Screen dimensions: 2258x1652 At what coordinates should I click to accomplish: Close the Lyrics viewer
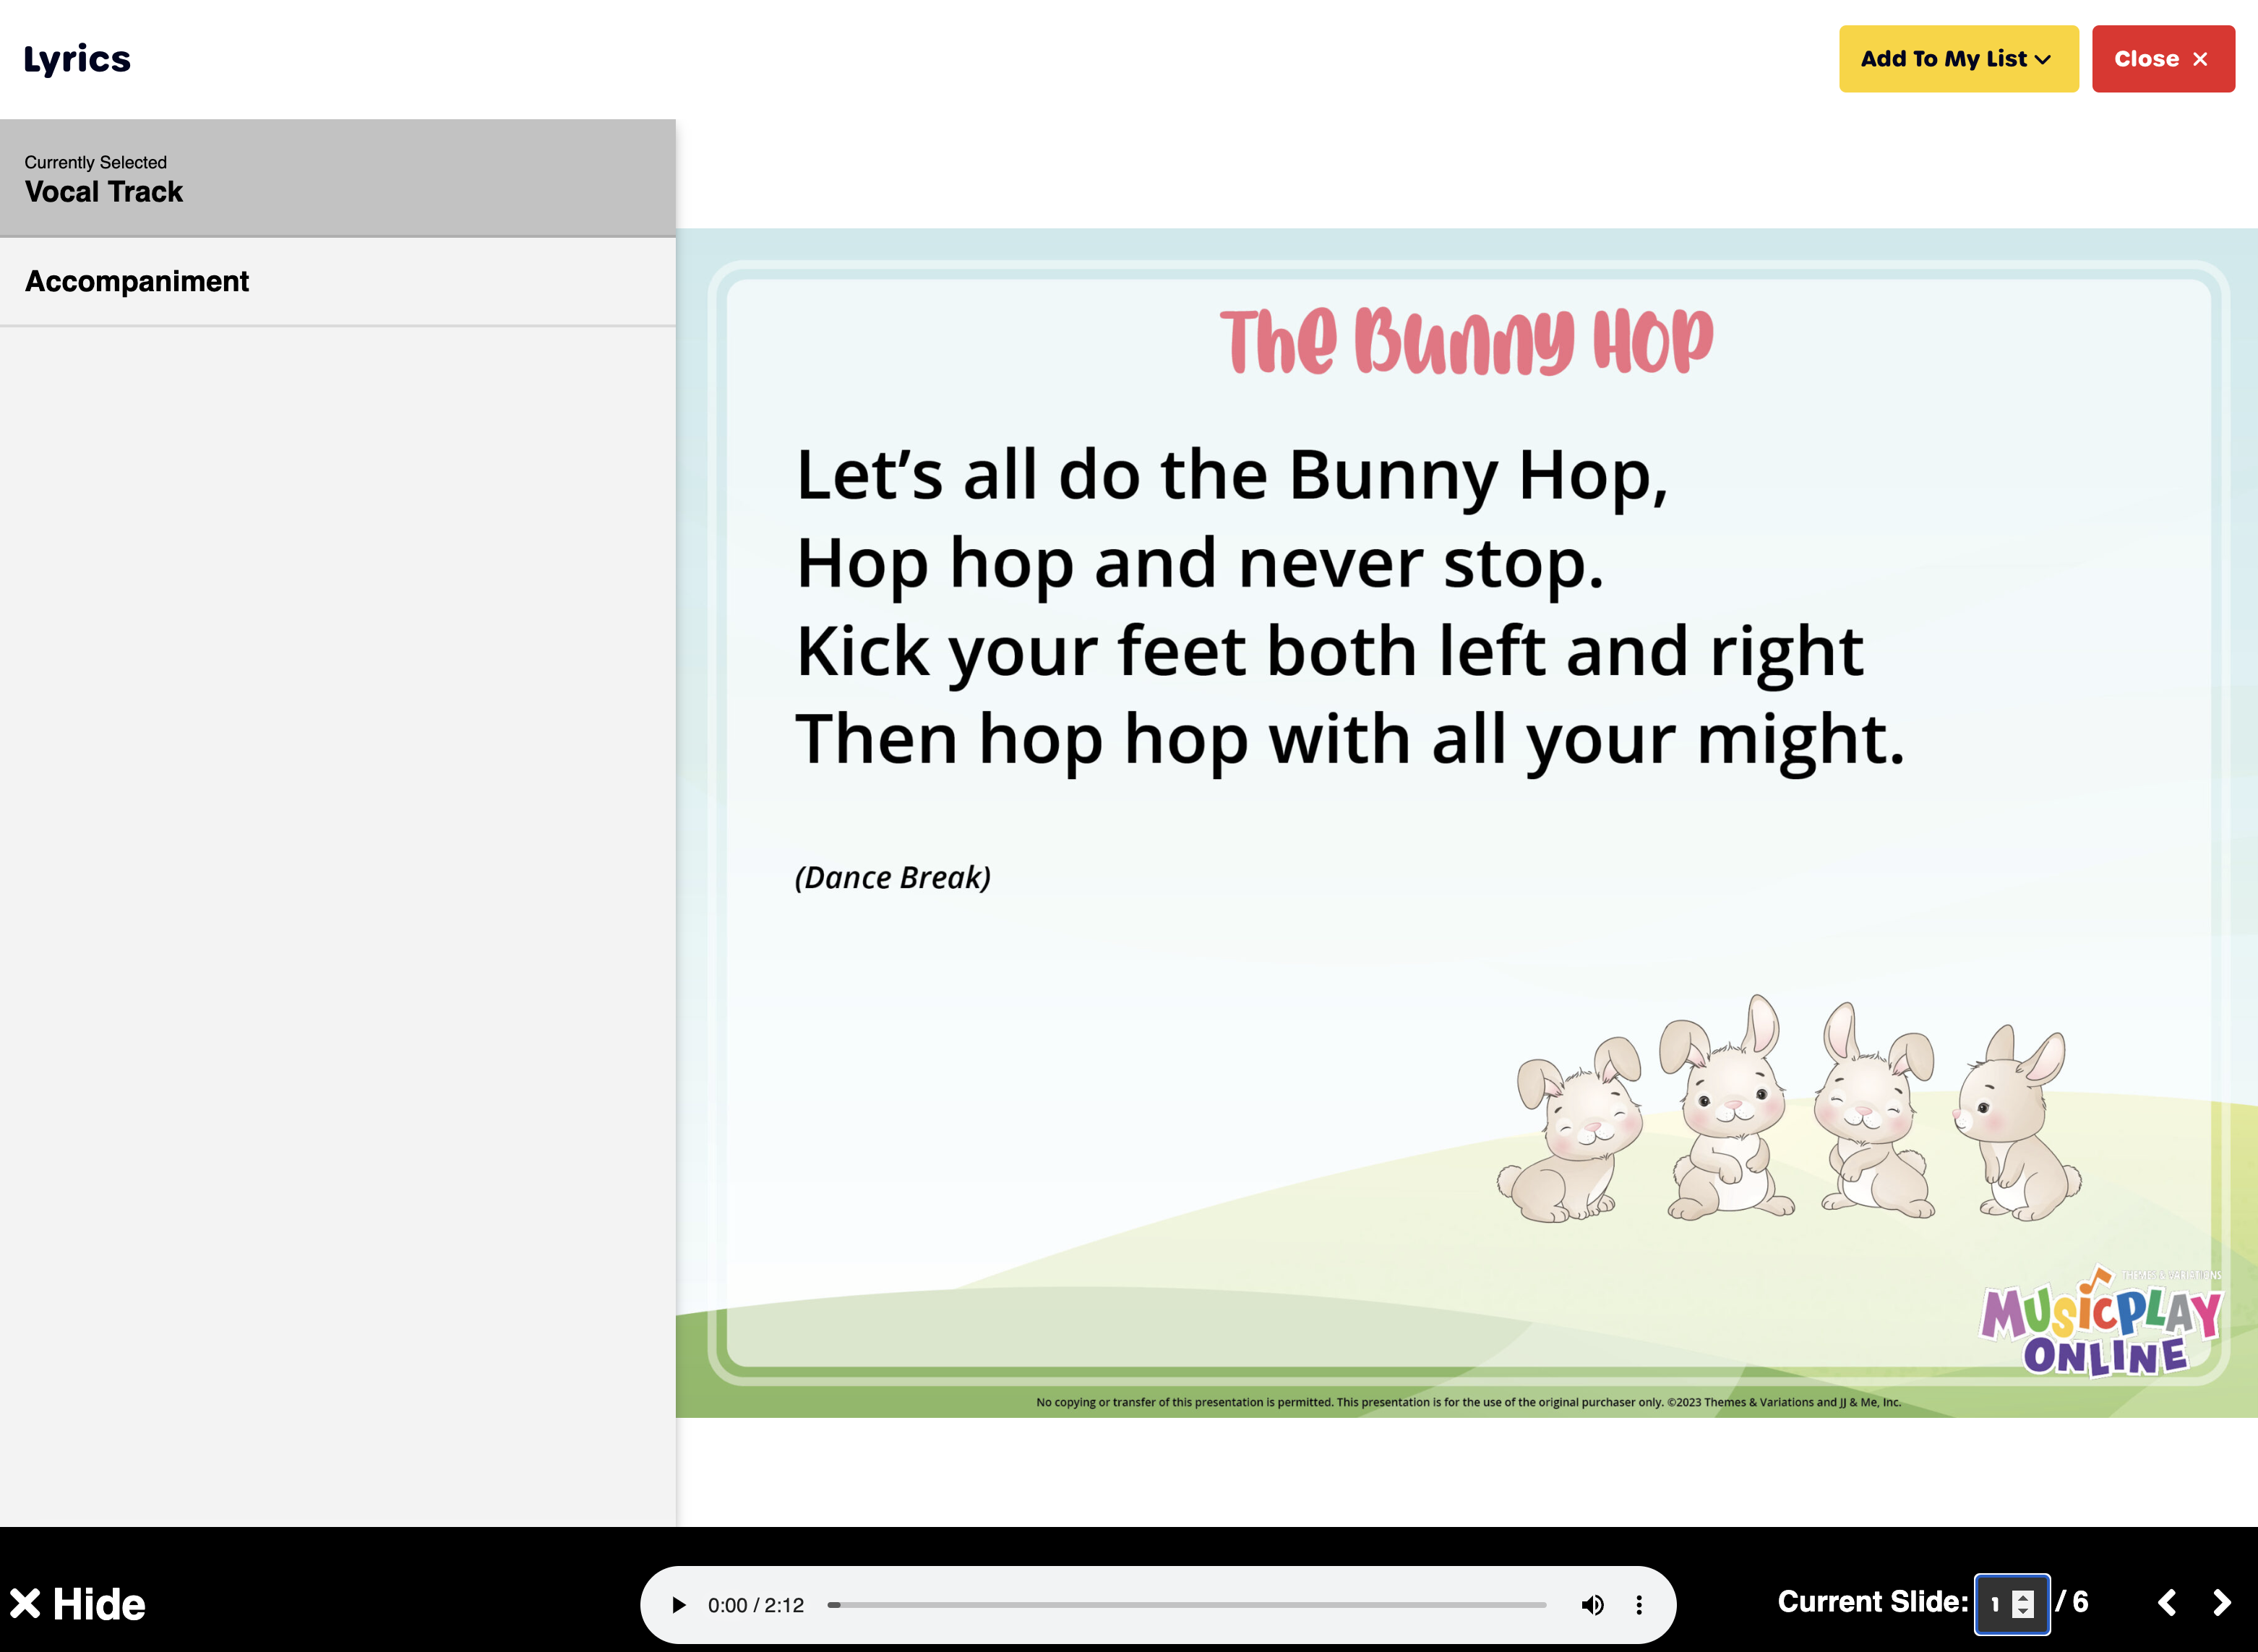tap(2162, 59)
